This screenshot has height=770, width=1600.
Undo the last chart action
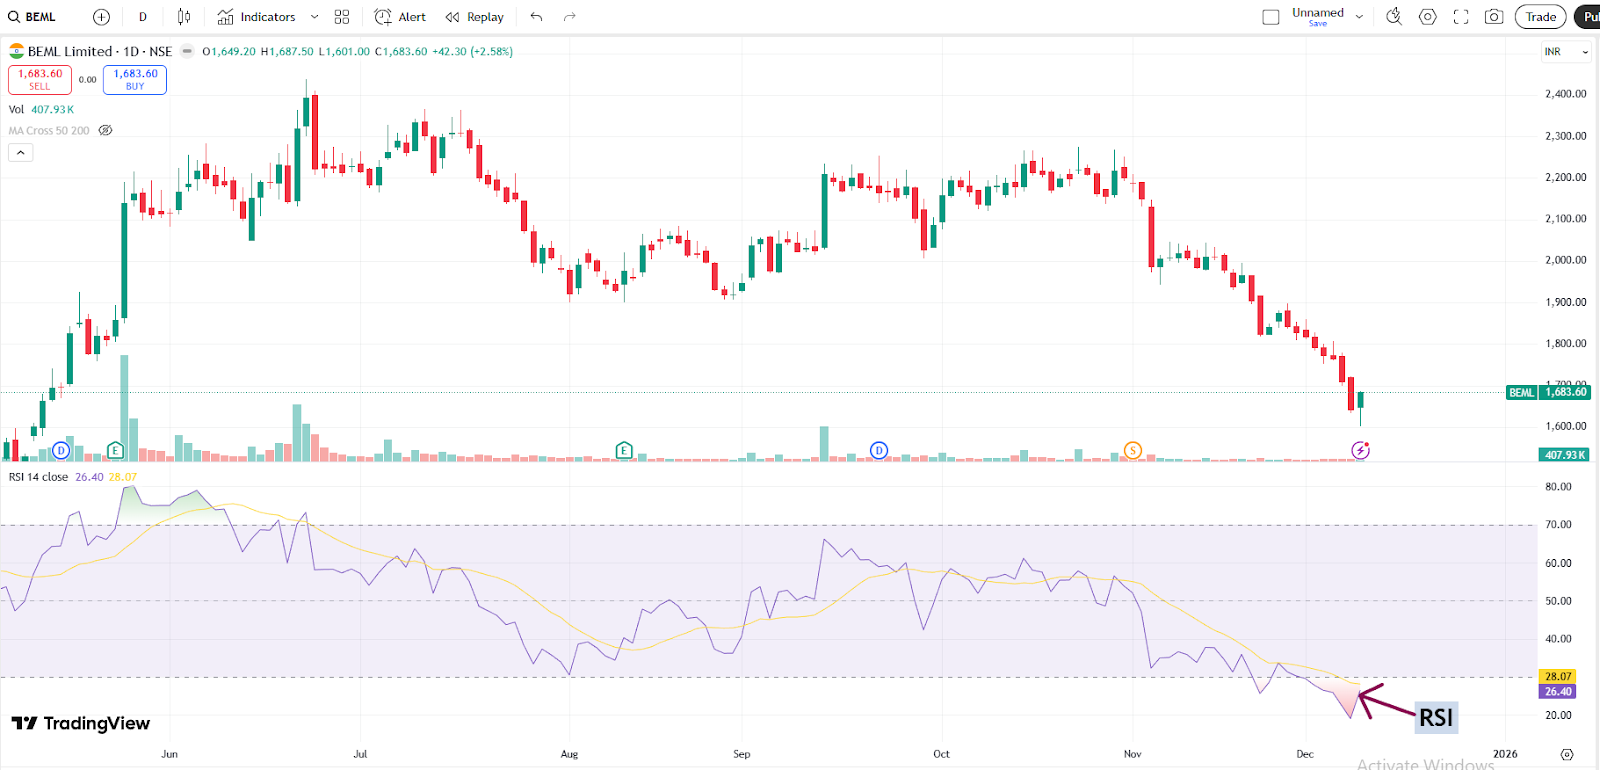point(537,17)
